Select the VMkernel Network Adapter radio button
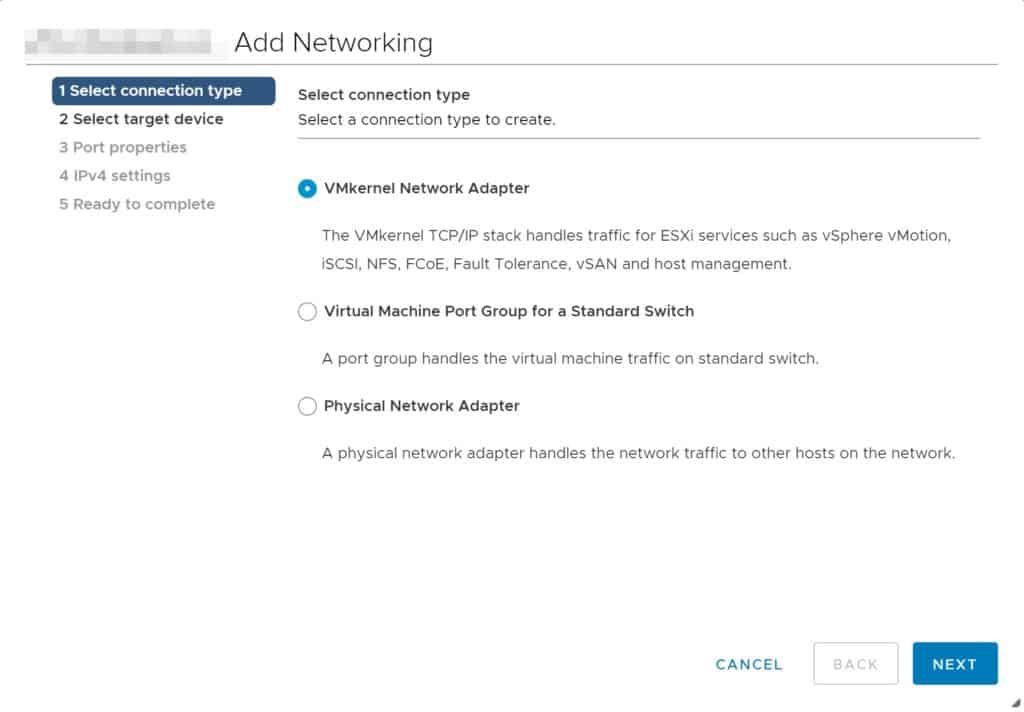The height and width of the screenshot is (712, 1024). click(x=307, y=188)
